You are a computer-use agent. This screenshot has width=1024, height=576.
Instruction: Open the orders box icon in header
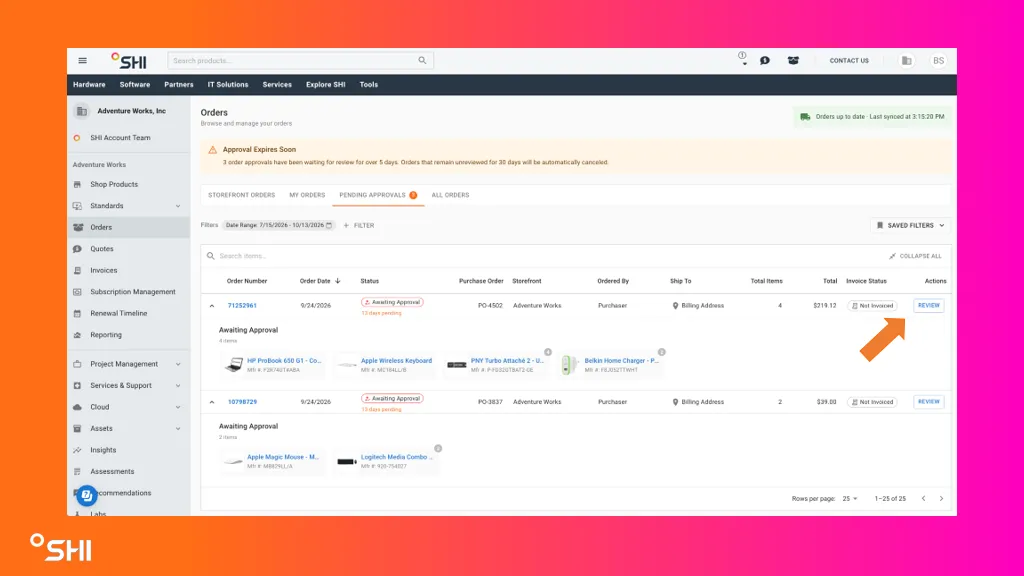click(793, 61)
